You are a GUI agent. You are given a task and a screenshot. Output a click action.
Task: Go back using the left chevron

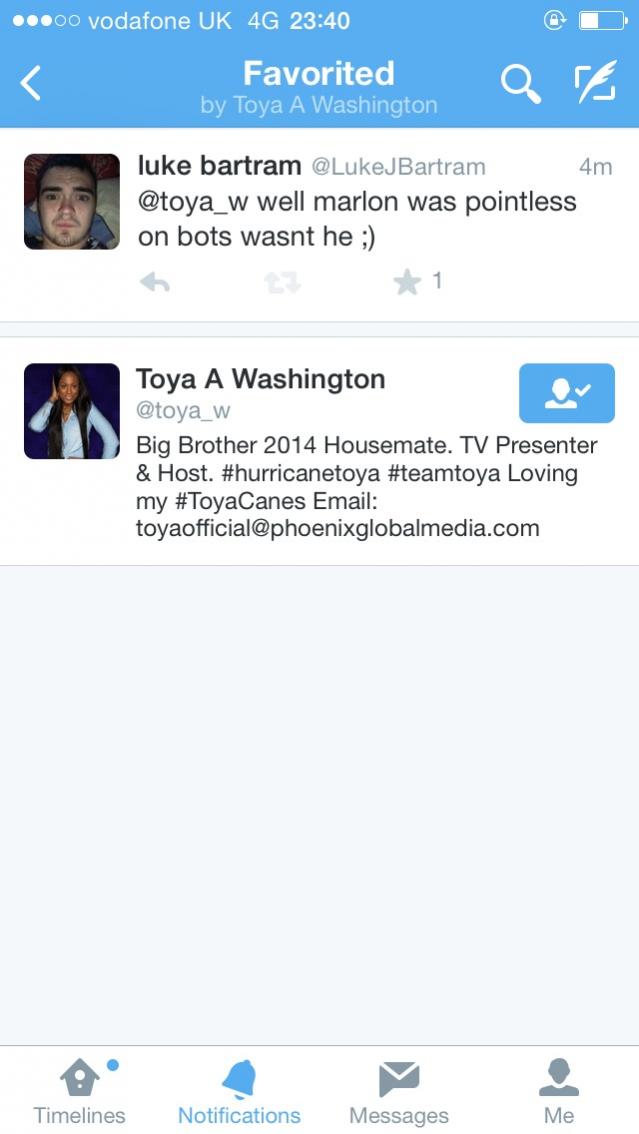click(30, 82)
